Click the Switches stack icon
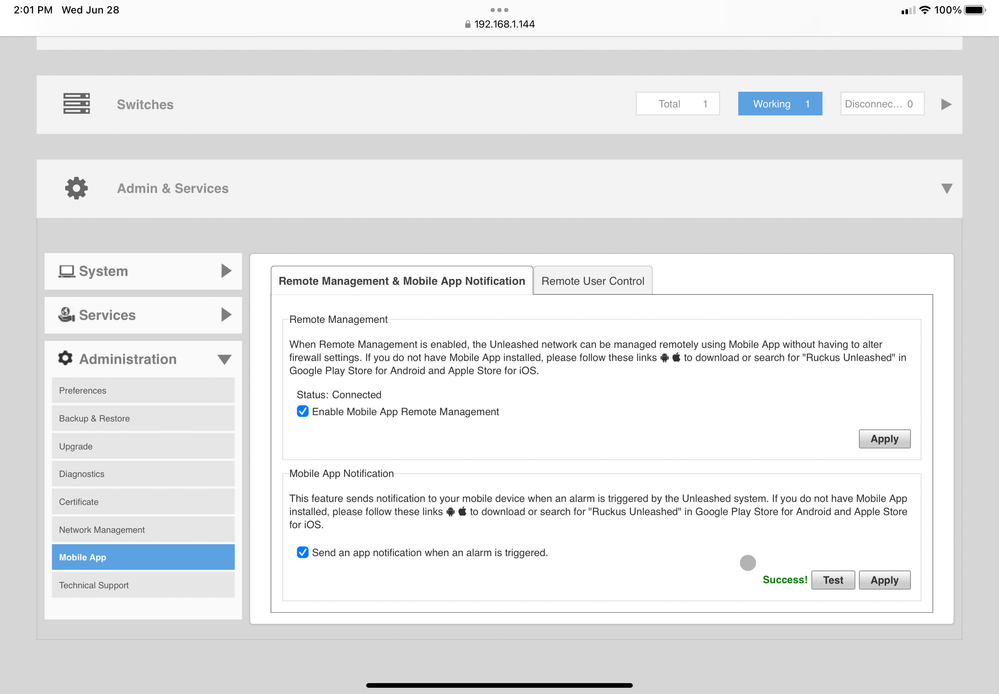 pos(76,104)
